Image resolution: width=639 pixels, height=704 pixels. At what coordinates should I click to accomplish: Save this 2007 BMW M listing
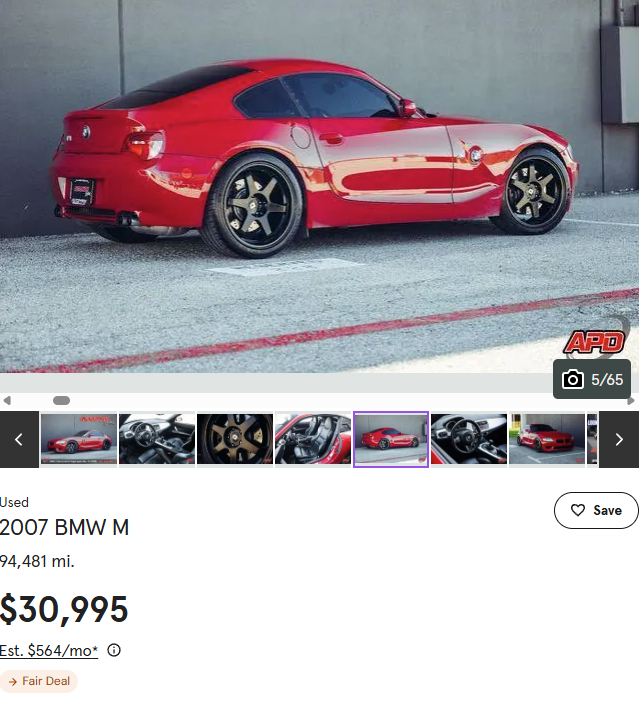click(x=596, y=510)
